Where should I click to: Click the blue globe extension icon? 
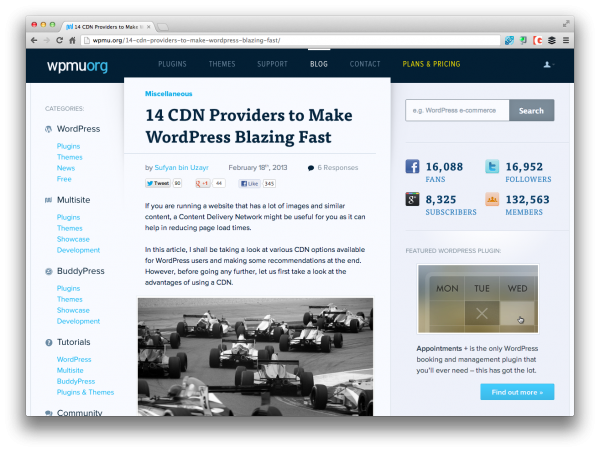[x=509, y=40]
